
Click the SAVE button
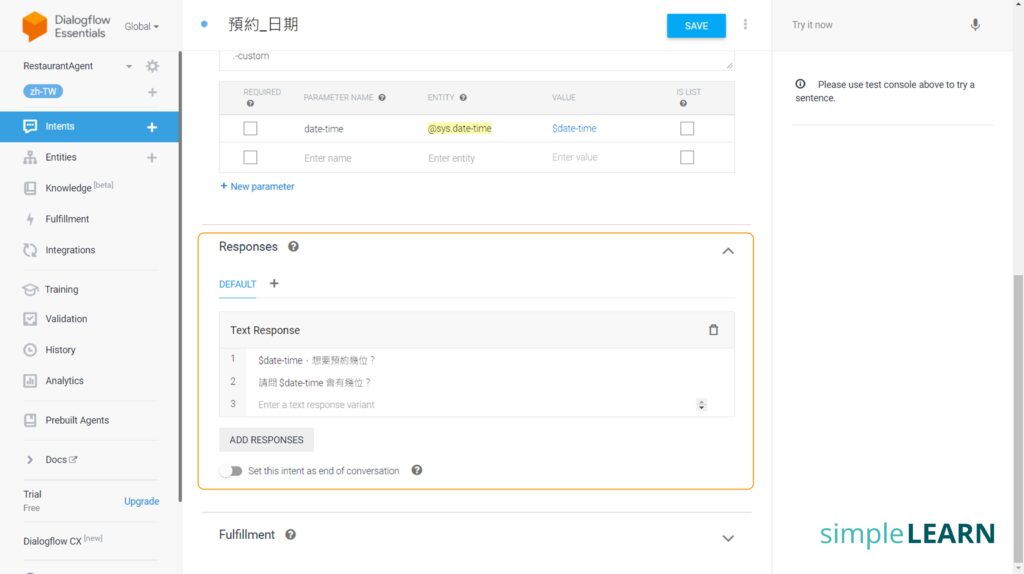point(696,26)
